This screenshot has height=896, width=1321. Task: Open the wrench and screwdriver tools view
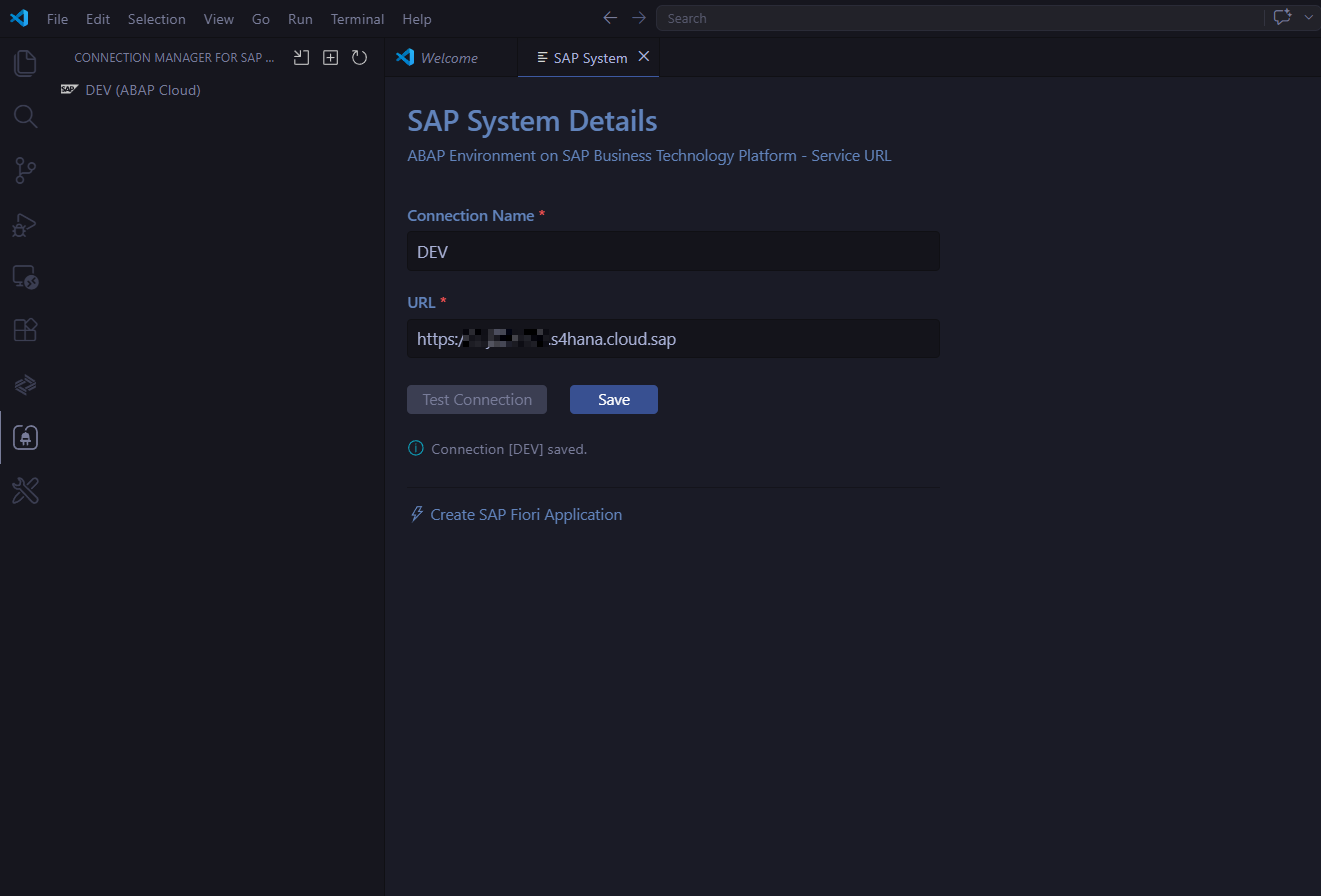point(25,490)
